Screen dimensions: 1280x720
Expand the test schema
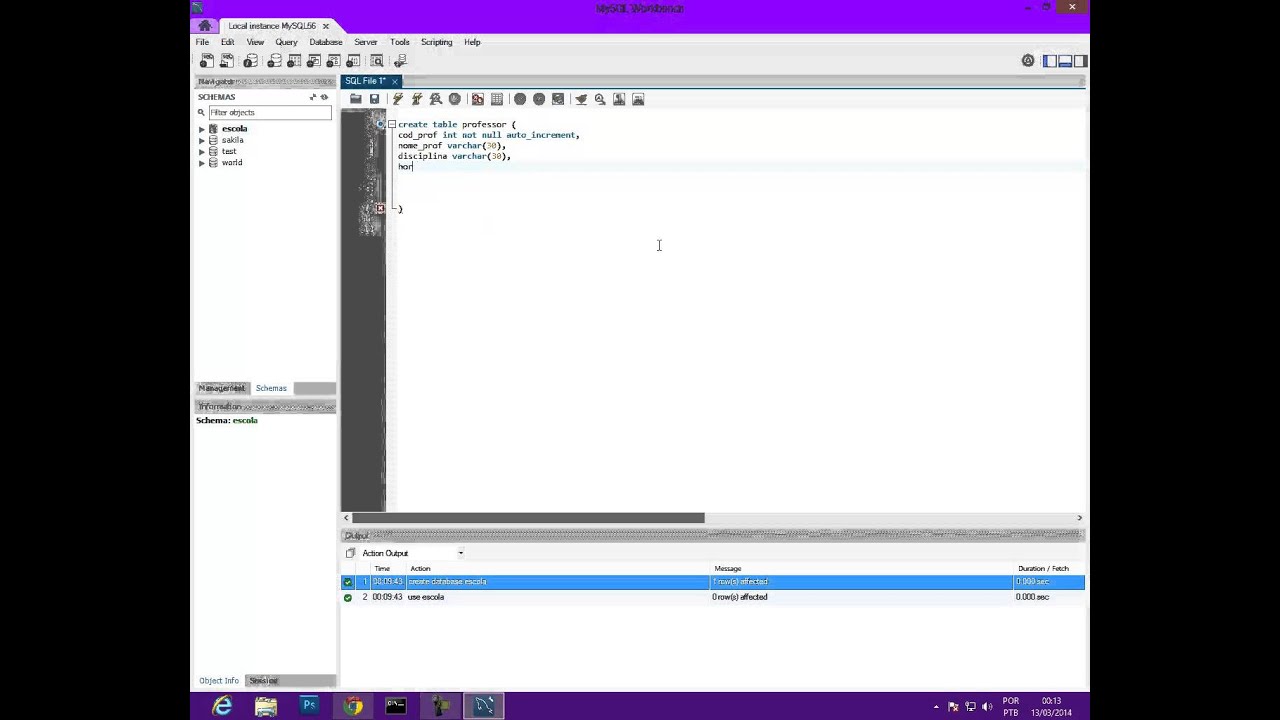(202, 151)
